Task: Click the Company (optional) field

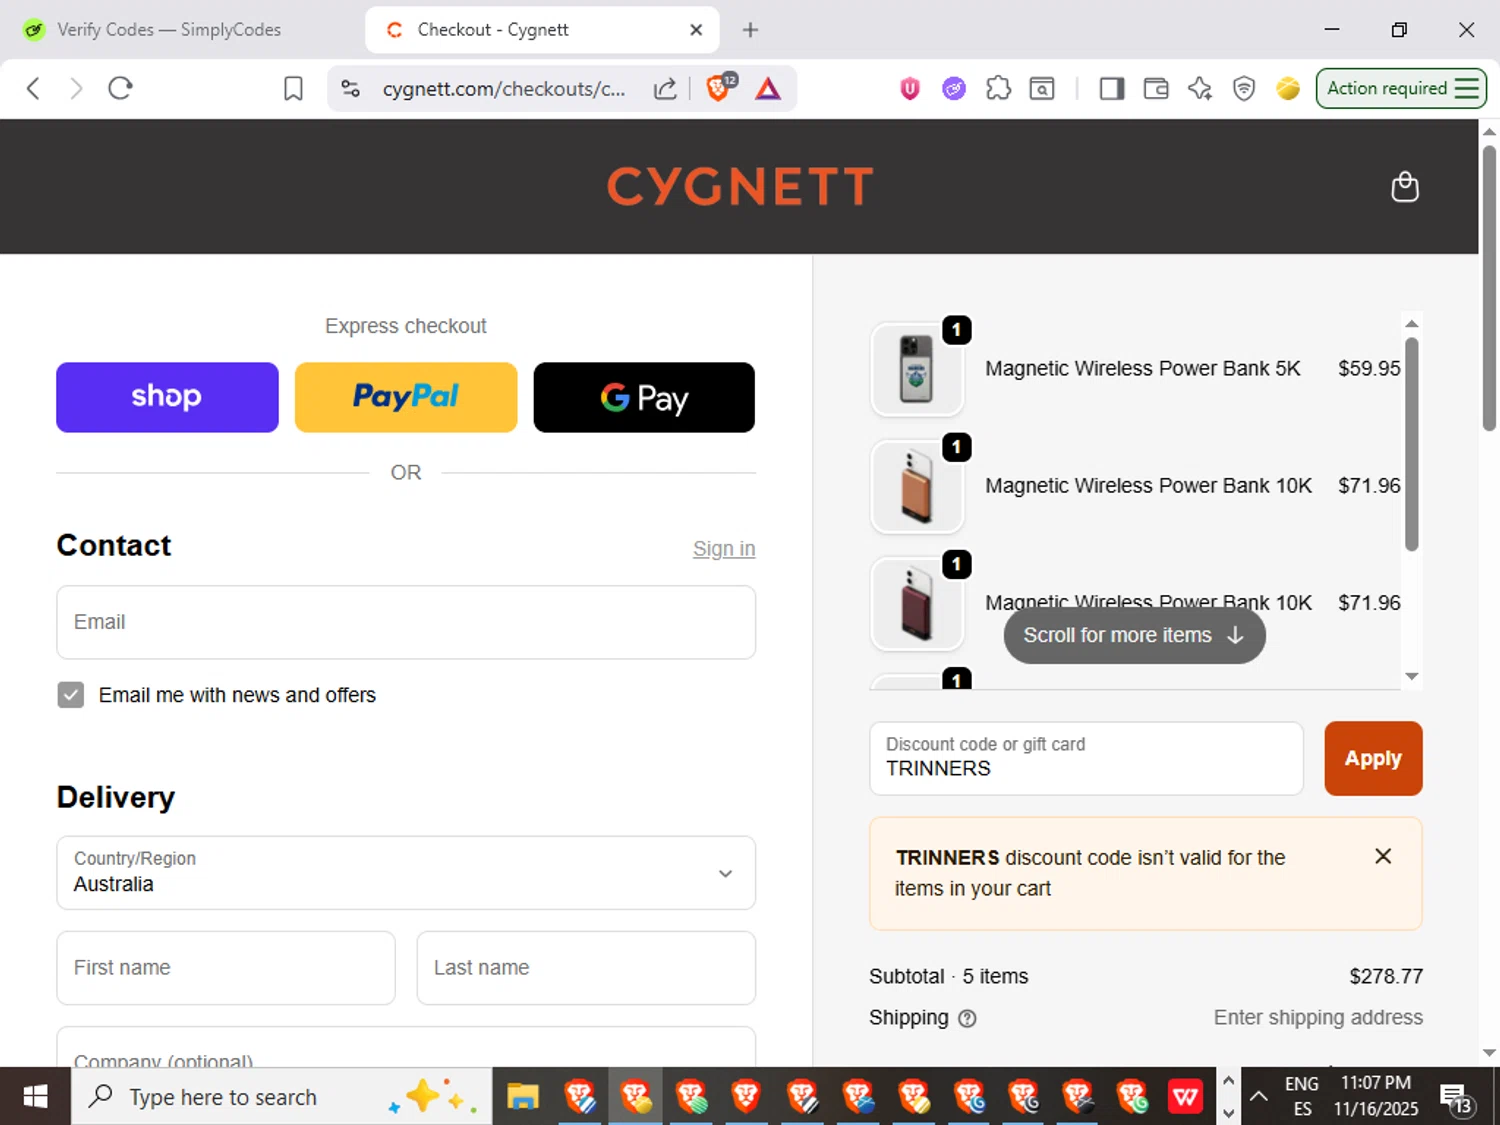Action: 406,1047
